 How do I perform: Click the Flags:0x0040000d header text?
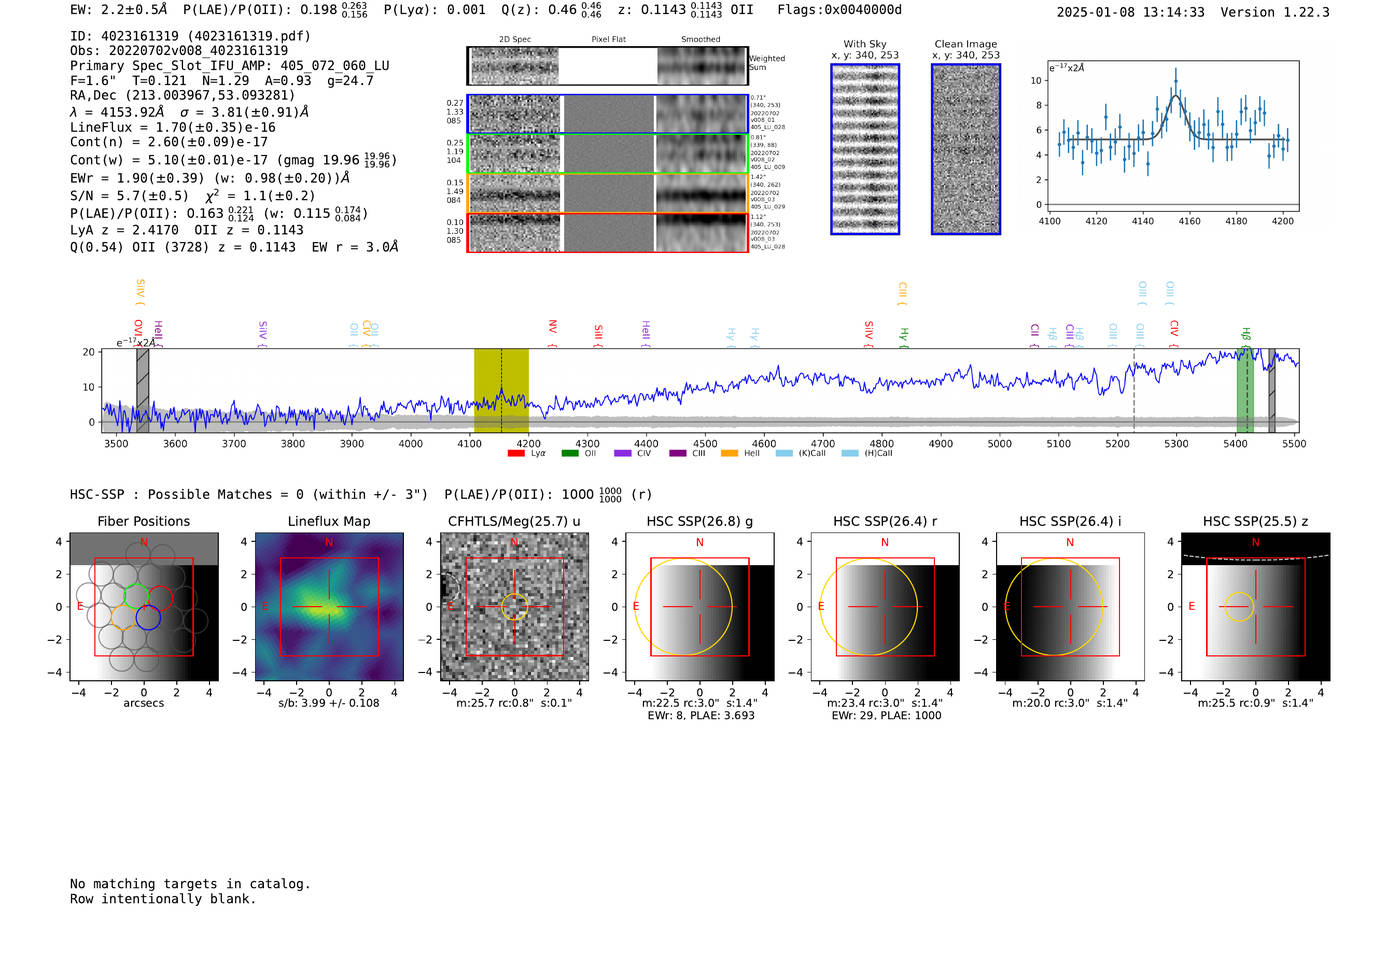(x=839, y=10)
